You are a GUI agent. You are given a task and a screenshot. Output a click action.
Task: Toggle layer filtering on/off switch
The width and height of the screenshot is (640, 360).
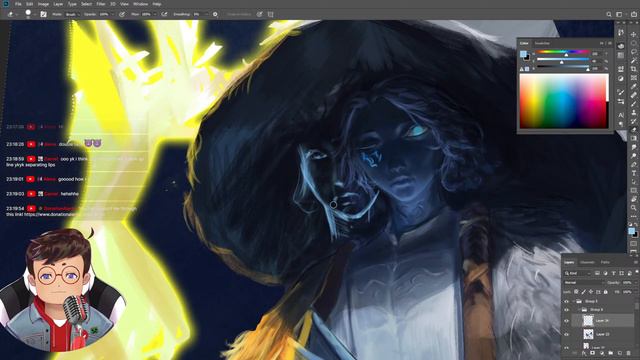point(637,271)
